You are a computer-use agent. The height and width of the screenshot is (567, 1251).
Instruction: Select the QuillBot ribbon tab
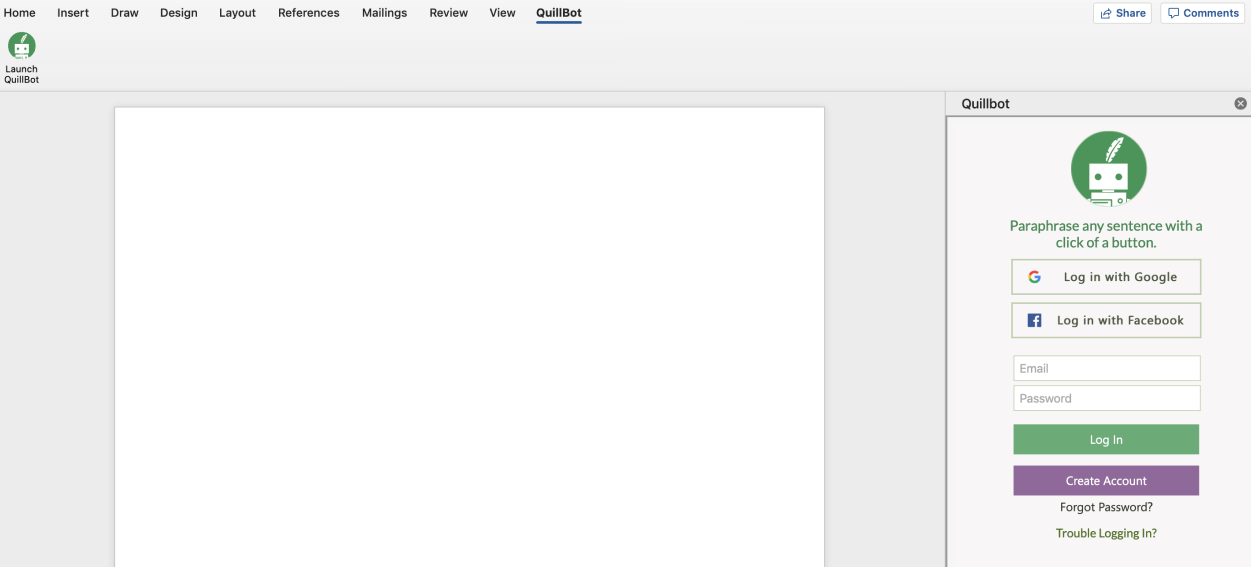(558, 13)
